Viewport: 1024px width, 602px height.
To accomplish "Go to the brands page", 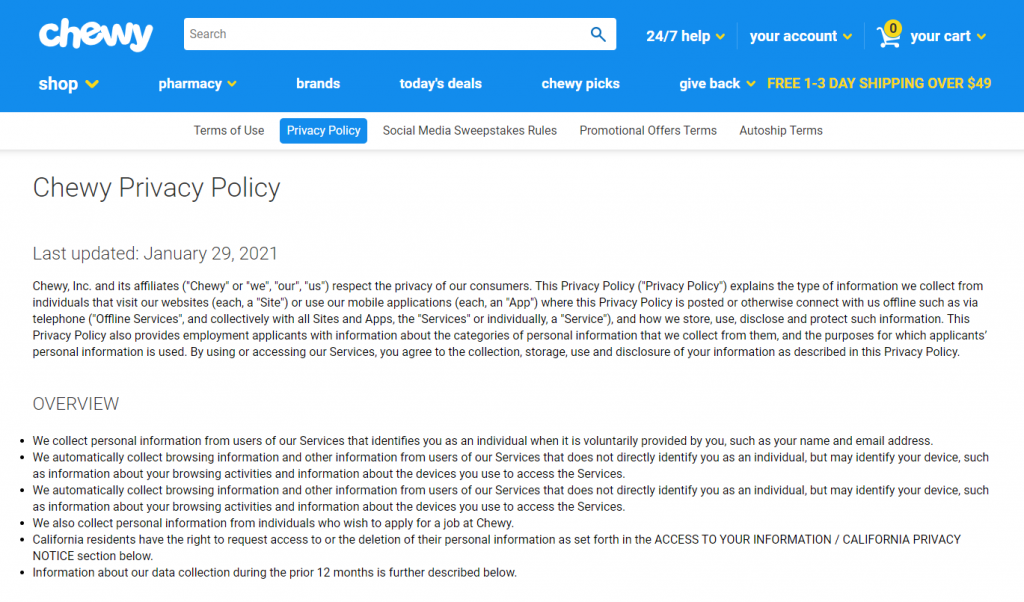I will tap(318, 84).
